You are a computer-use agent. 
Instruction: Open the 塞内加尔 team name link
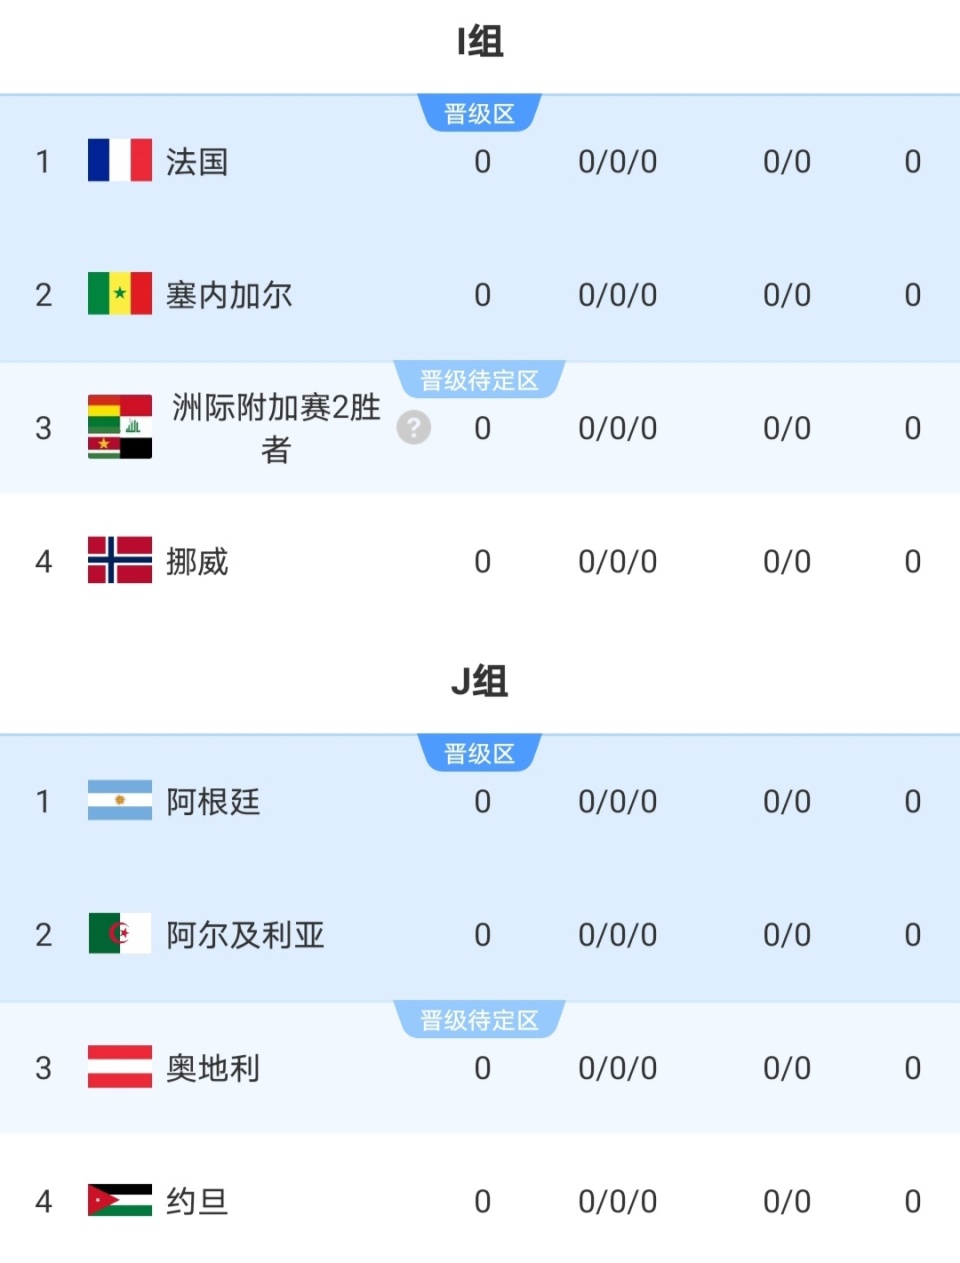tap(229, 295)
